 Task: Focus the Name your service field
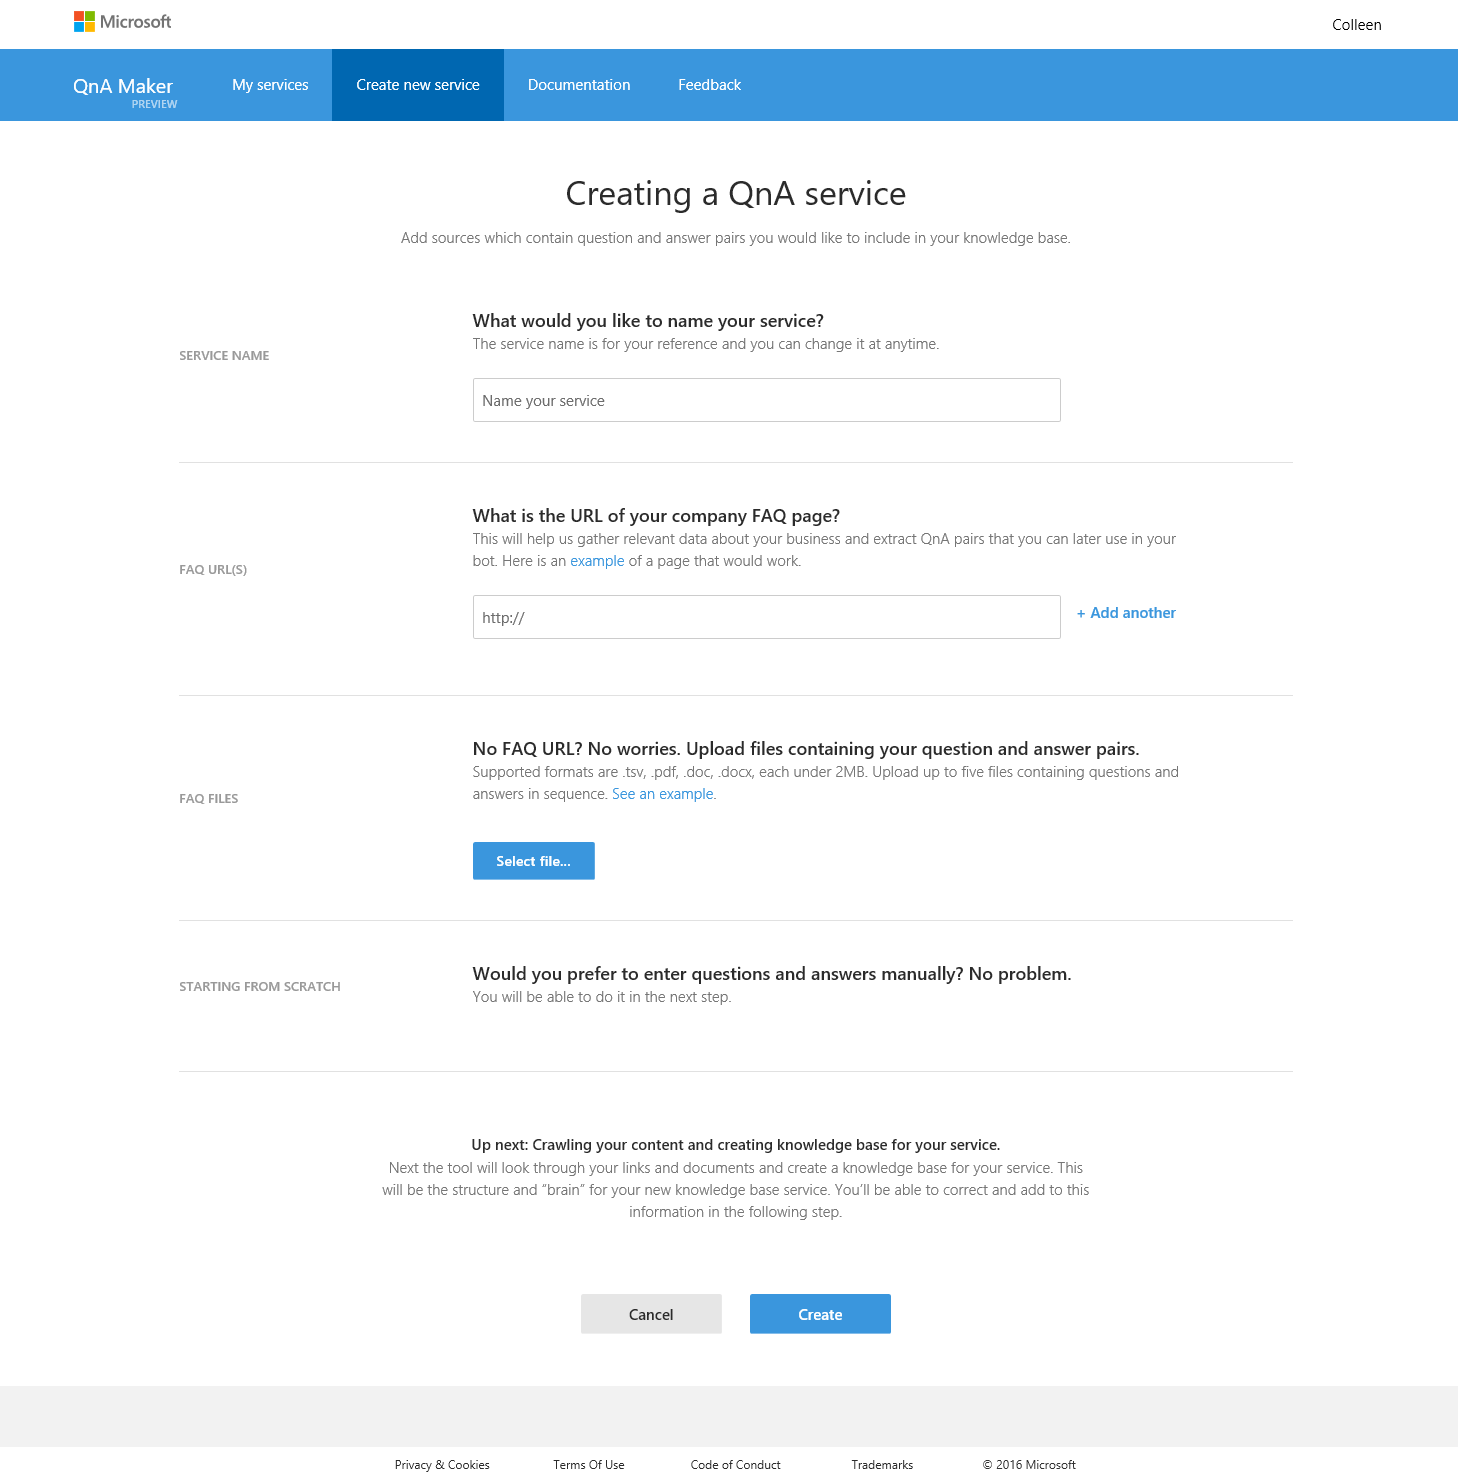click(x=766, y=400)
